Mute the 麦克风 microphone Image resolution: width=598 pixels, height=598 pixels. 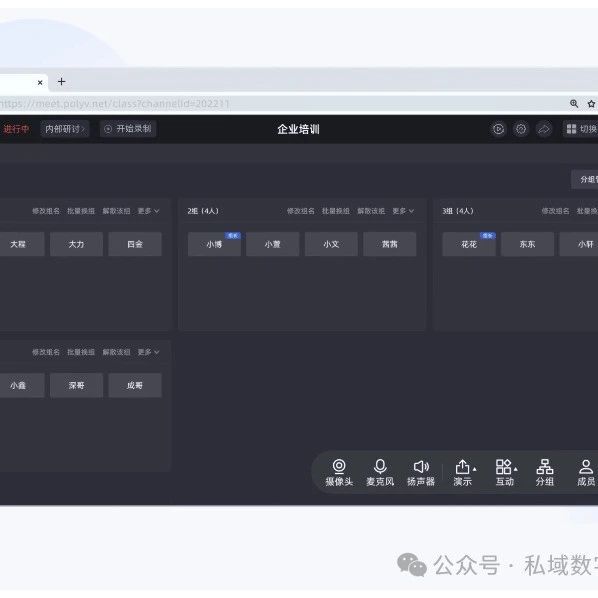tap(380, 473)
